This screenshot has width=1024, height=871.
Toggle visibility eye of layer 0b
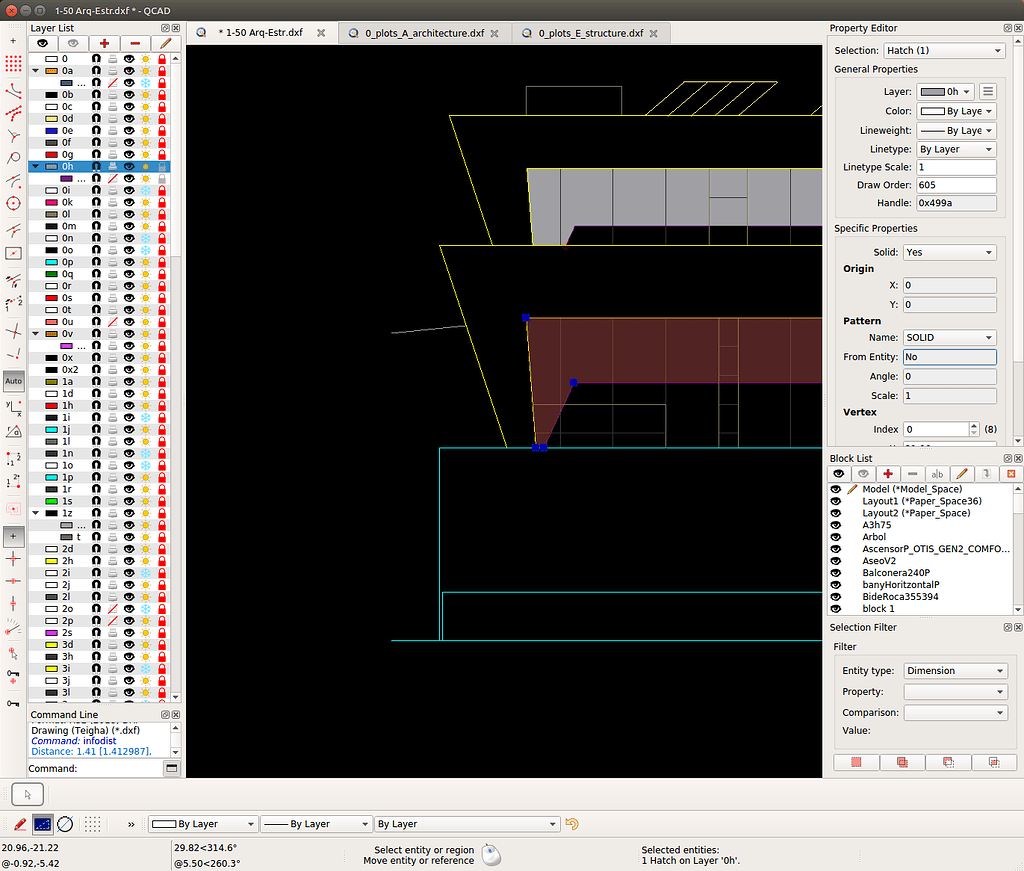point(129,95)
